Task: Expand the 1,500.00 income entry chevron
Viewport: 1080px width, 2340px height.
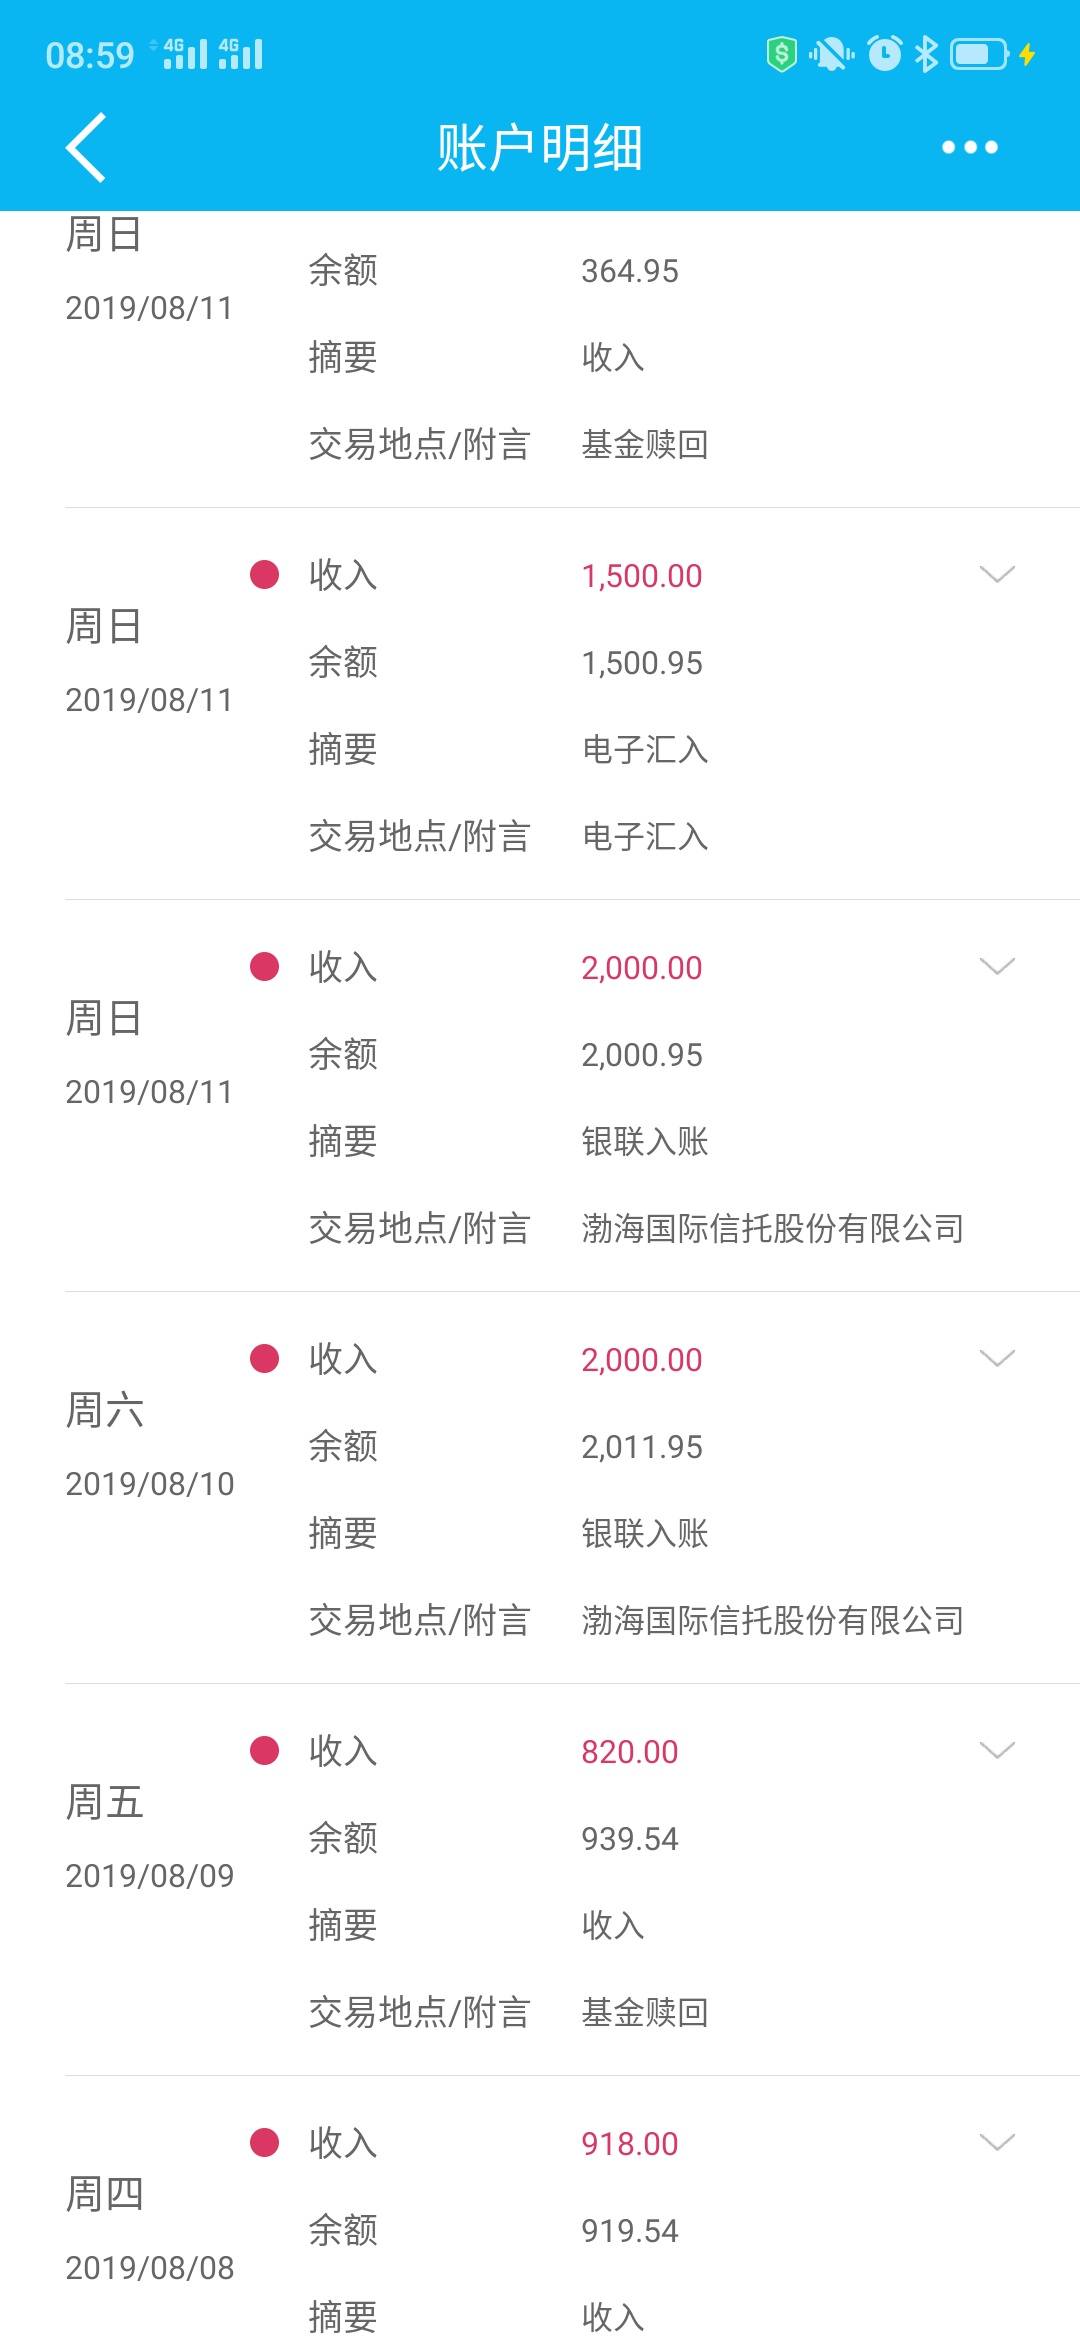Action: 997,574
